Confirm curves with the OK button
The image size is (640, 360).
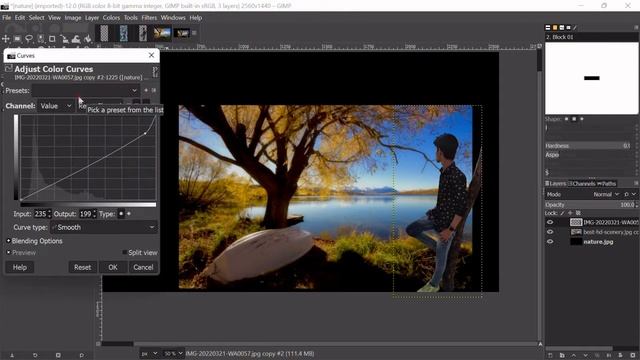click(113, 267)
